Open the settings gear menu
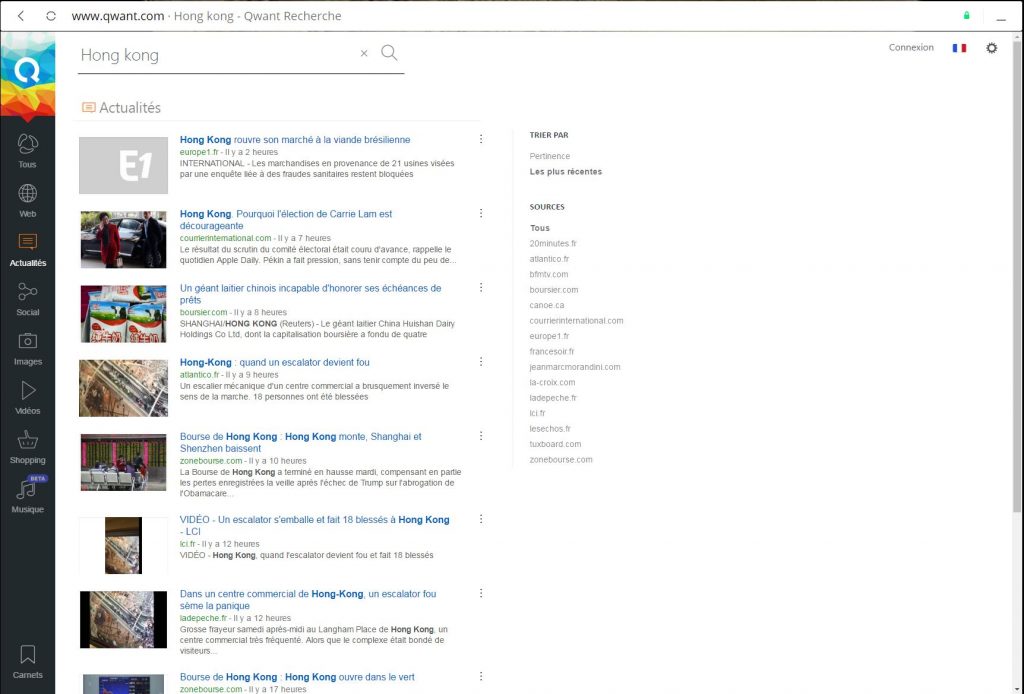 pyautogui.click(x=991, y=48)
